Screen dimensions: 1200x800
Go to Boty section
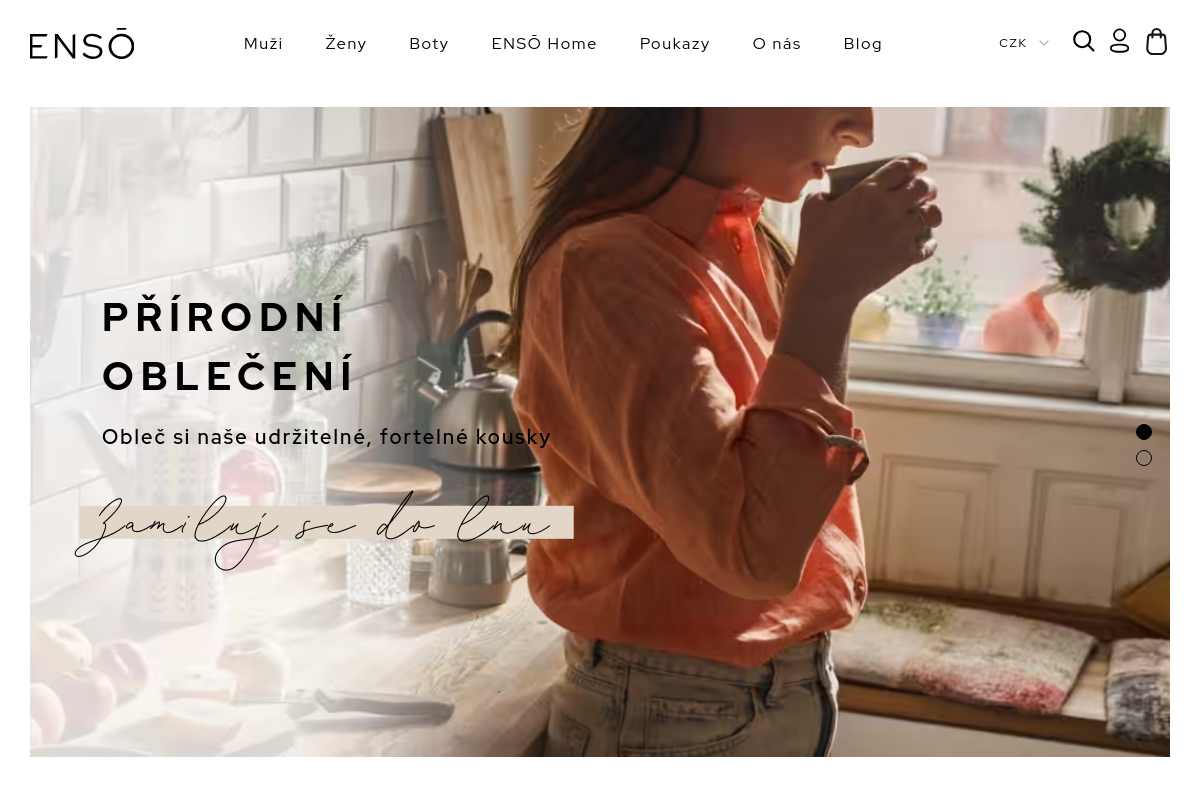(429, 44)
